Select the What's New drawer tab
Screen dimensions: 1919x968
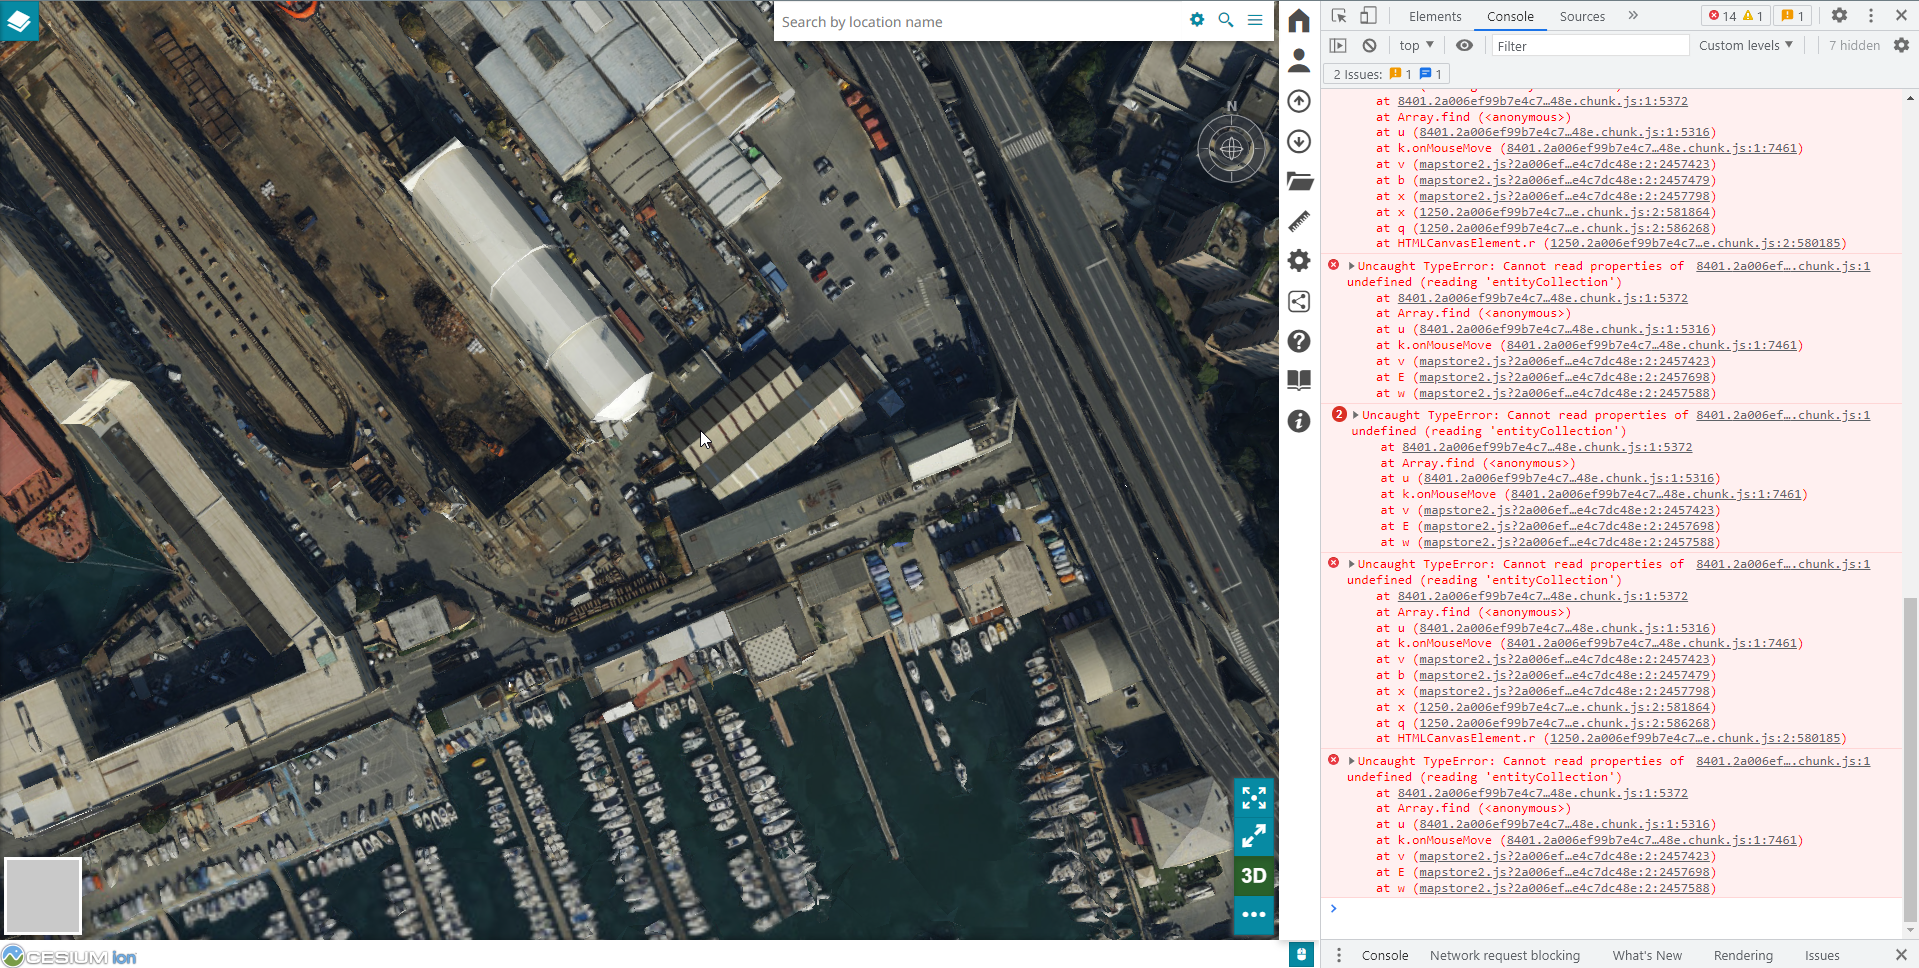point(1647,955)
